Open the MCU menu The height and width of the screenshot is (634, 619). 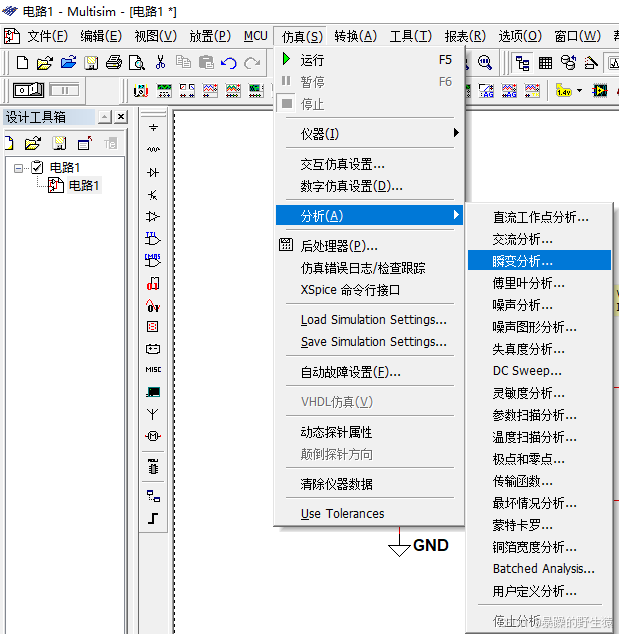pos(256,36)
